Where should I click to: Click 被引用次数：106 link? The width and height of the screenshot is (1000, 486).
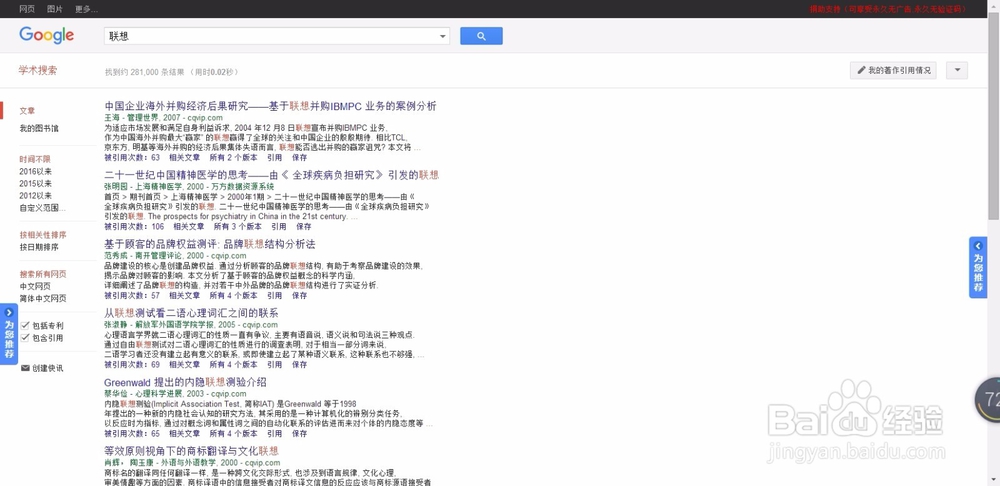(x=134, y=226)
